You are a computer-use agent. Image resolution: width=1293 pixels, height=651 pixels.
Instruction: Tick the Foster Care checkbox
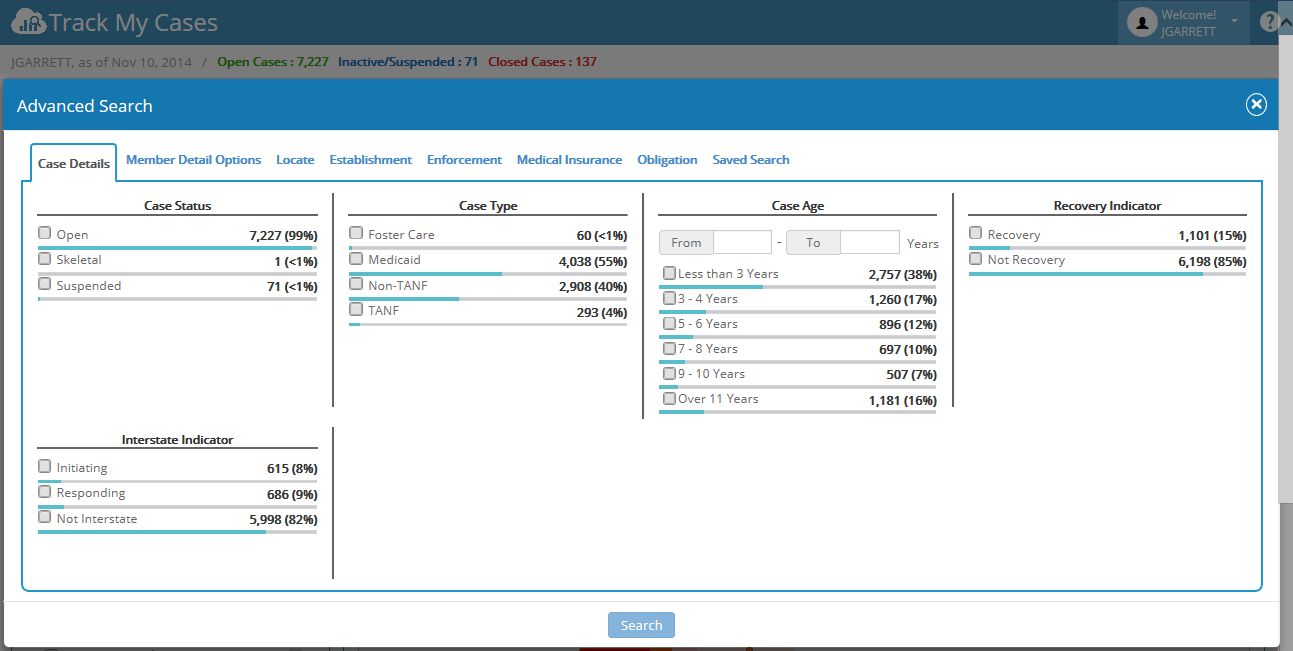click(356, 233)
